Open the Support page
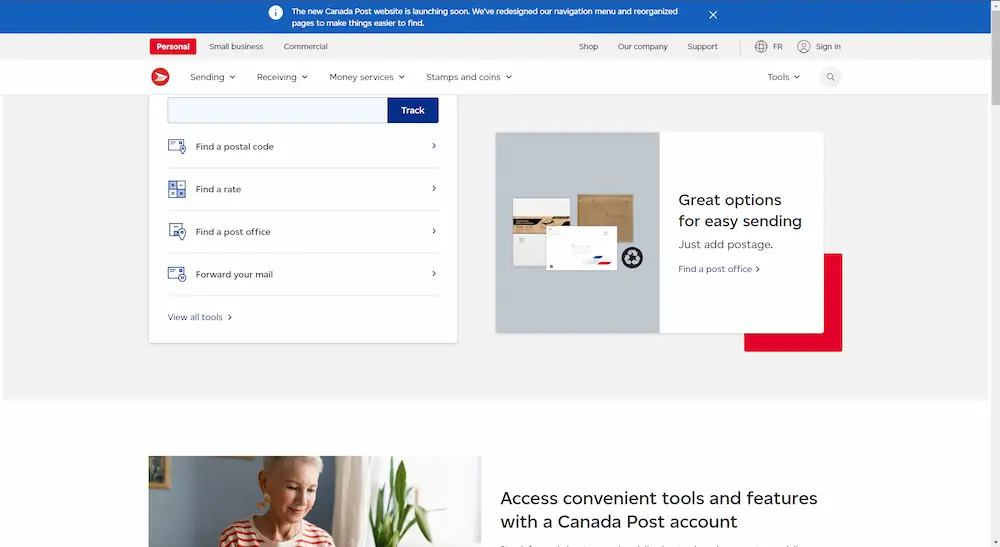This screenshot has width=1000, height=547. pos(702,47)
